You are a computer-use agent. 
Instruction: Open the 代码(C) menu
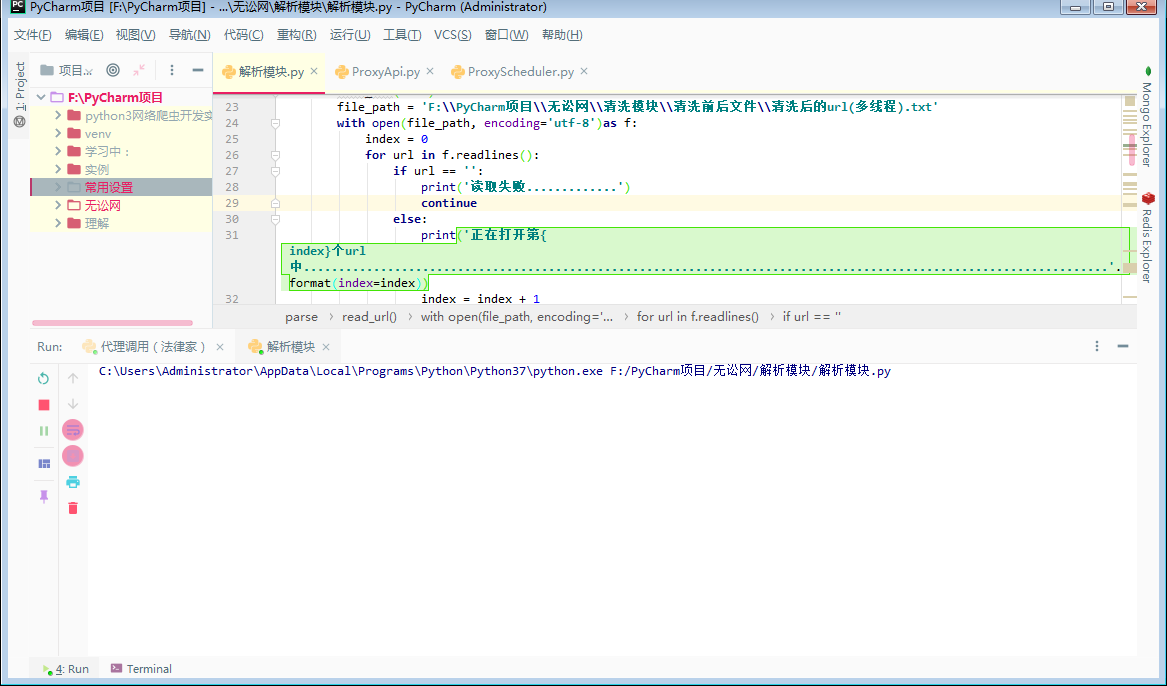(244, 35)
